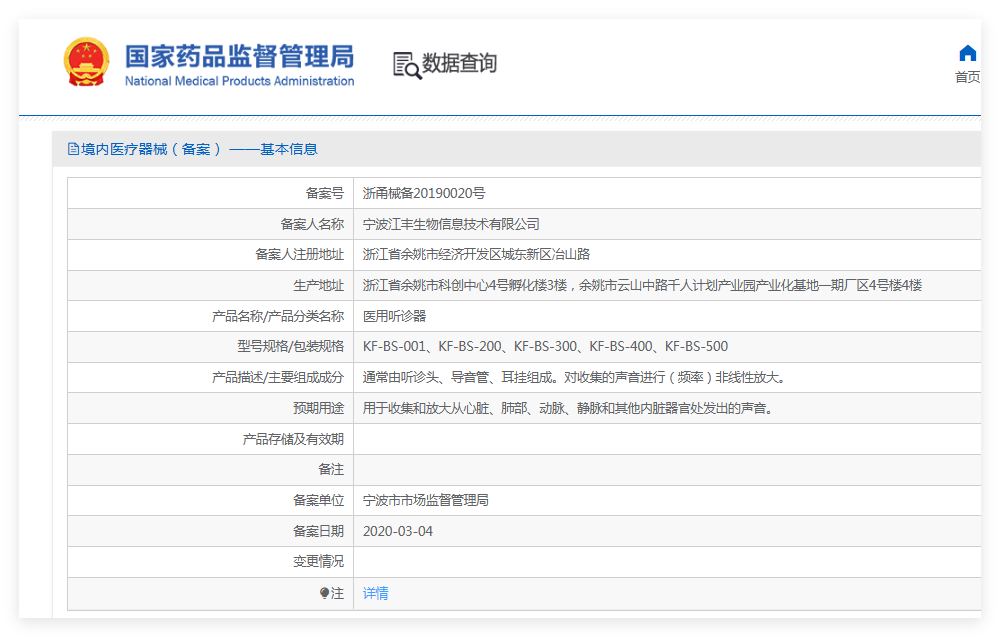Screen dimensions: 1000x637
Task: Click the 备案日期 label cell
Action: (210, 531)
